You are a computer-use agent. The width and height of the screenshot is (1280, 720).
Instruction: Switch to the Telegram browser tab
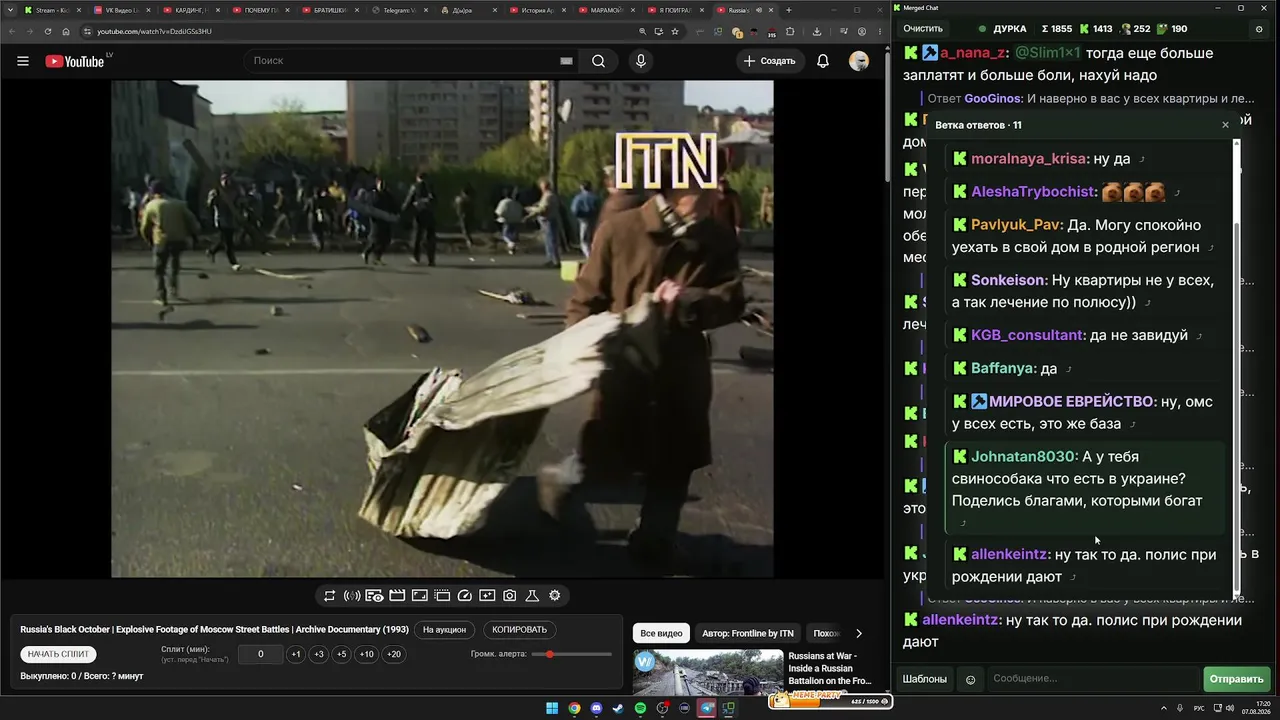(x=402, y=10)
